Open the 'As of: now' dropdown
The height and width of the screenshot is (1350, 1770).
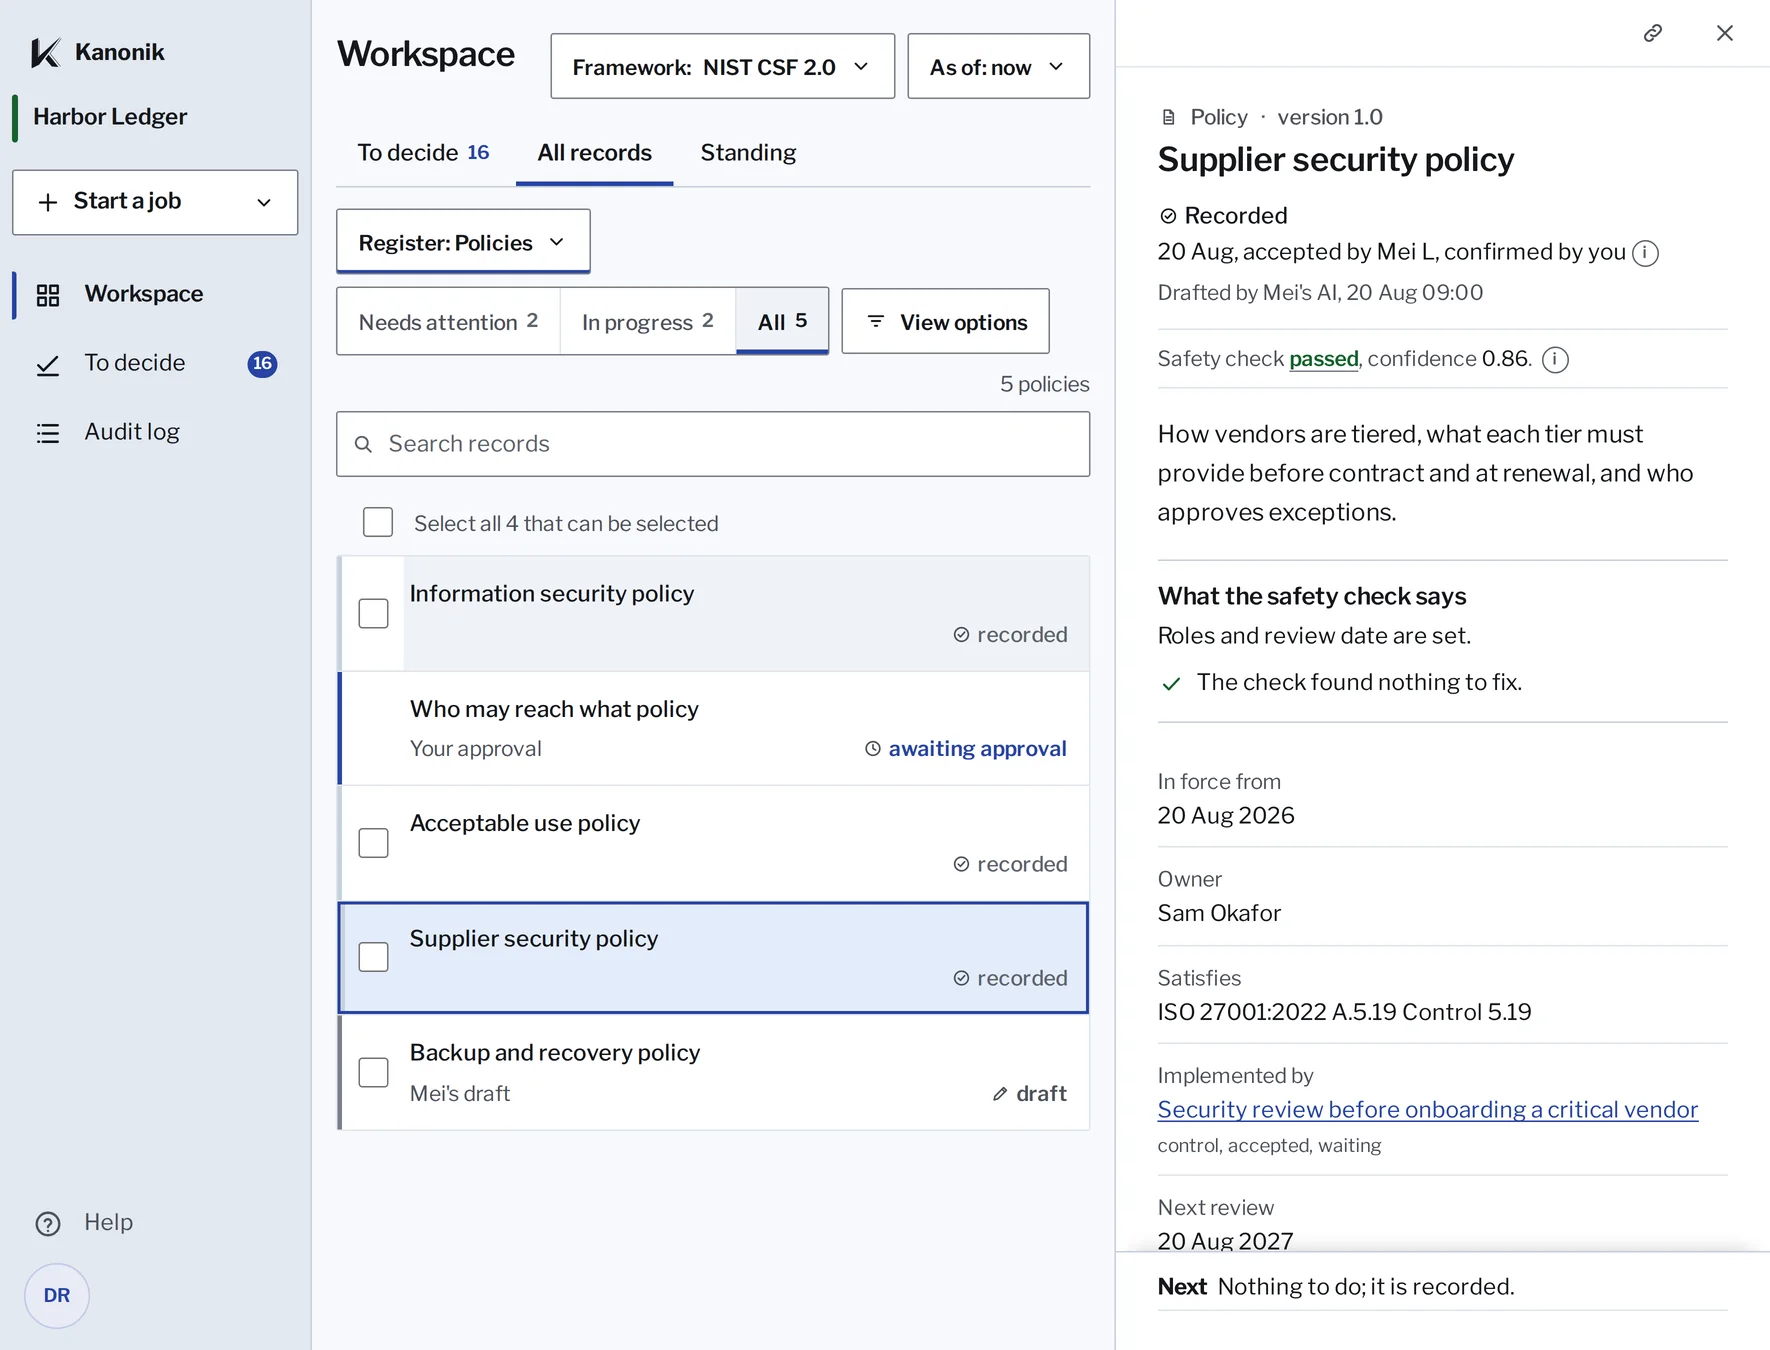click(998, 66)
